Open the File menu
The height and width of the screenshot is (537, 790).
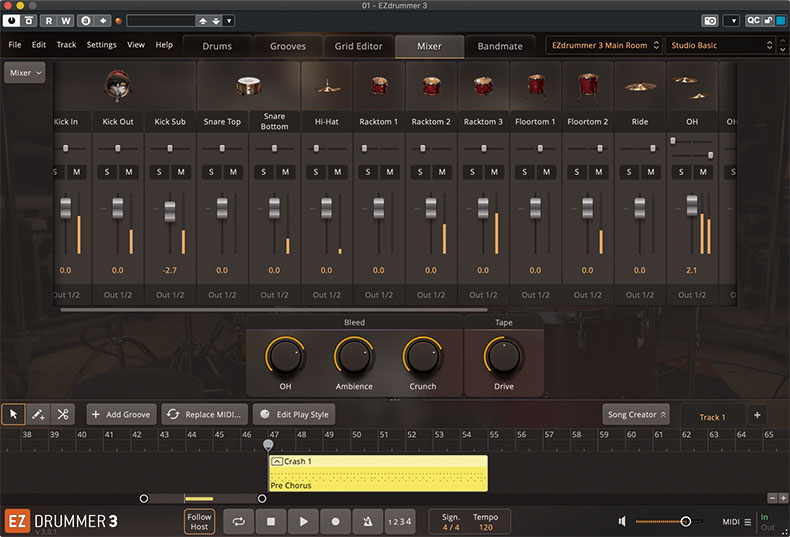pyautogui.click(x=15, y=45)
